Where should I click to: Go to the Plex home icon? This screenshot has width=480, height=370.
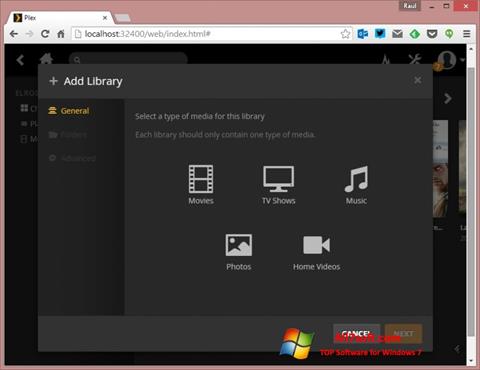tap(47, 59)
